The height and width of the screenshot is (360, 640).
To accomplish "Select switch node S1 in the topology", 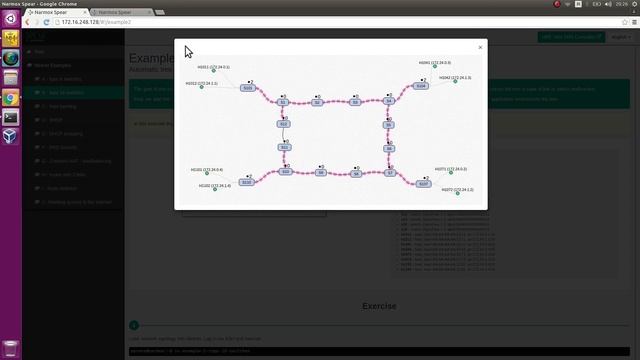I will point(283,102).
